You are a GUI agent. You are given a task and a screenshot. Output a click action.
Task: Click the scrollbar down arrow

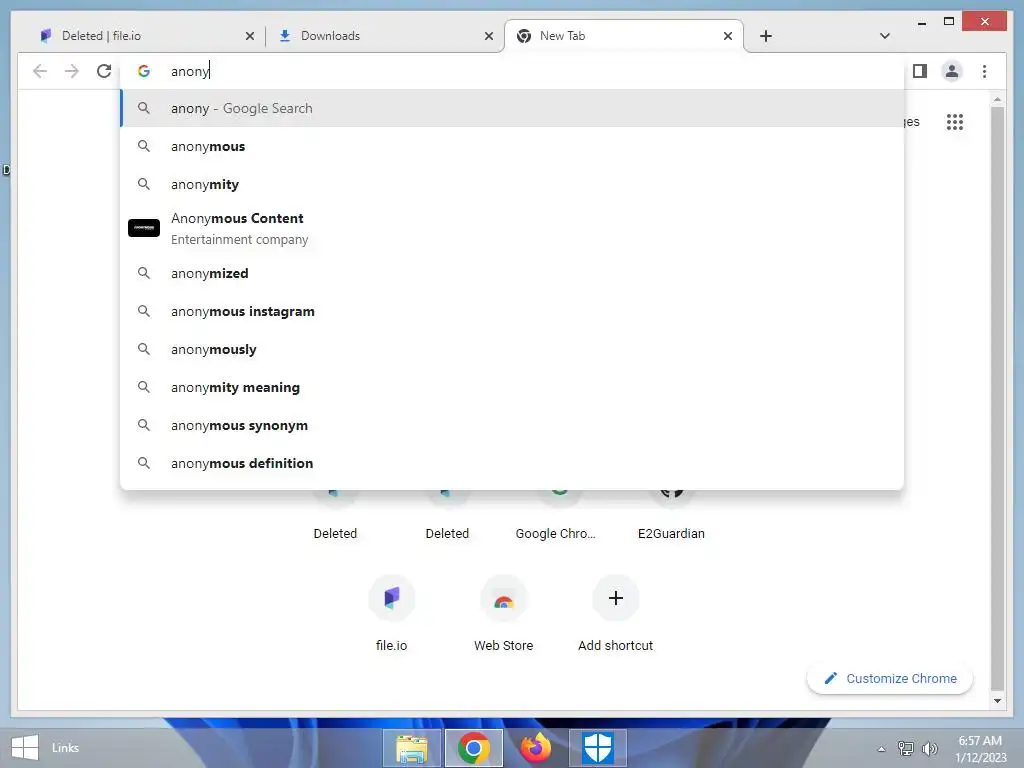point(997,701)
